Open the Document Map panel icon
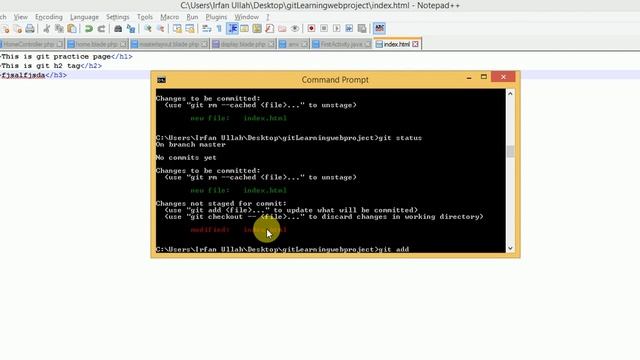Image resolution: width=640 pixels, height=360 pixels. coord(257,29)
